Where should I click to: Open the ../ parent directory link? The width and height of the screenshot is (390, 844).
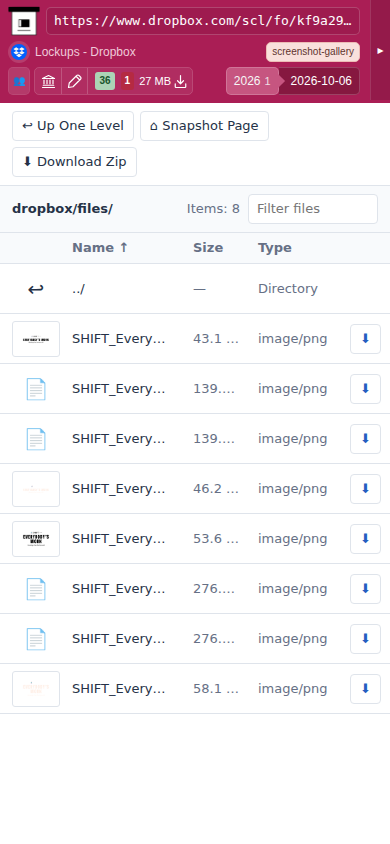(x=79, y=289)
